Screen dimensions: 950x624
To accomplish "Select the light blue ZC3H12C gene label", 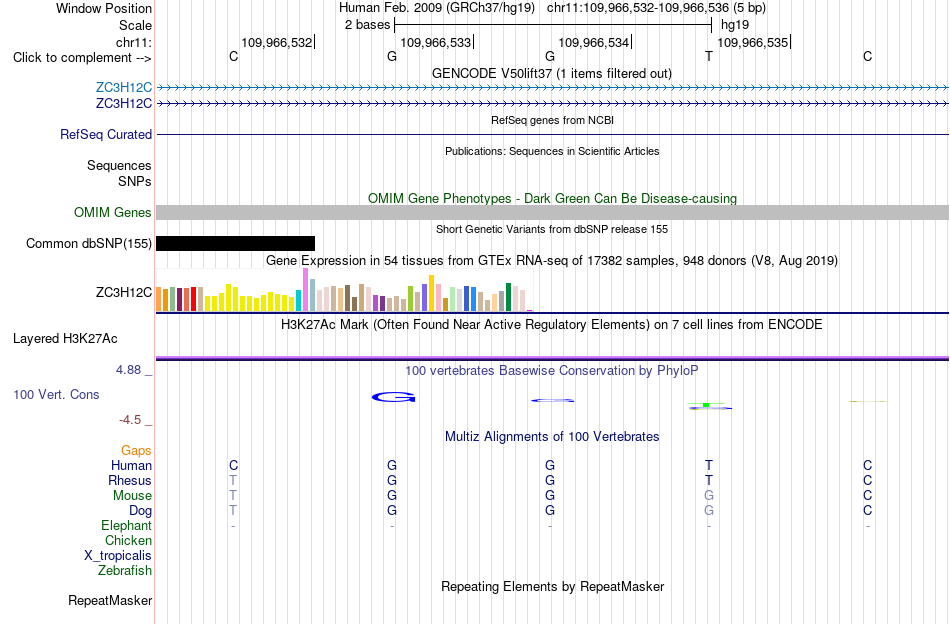I will (124, 88).
